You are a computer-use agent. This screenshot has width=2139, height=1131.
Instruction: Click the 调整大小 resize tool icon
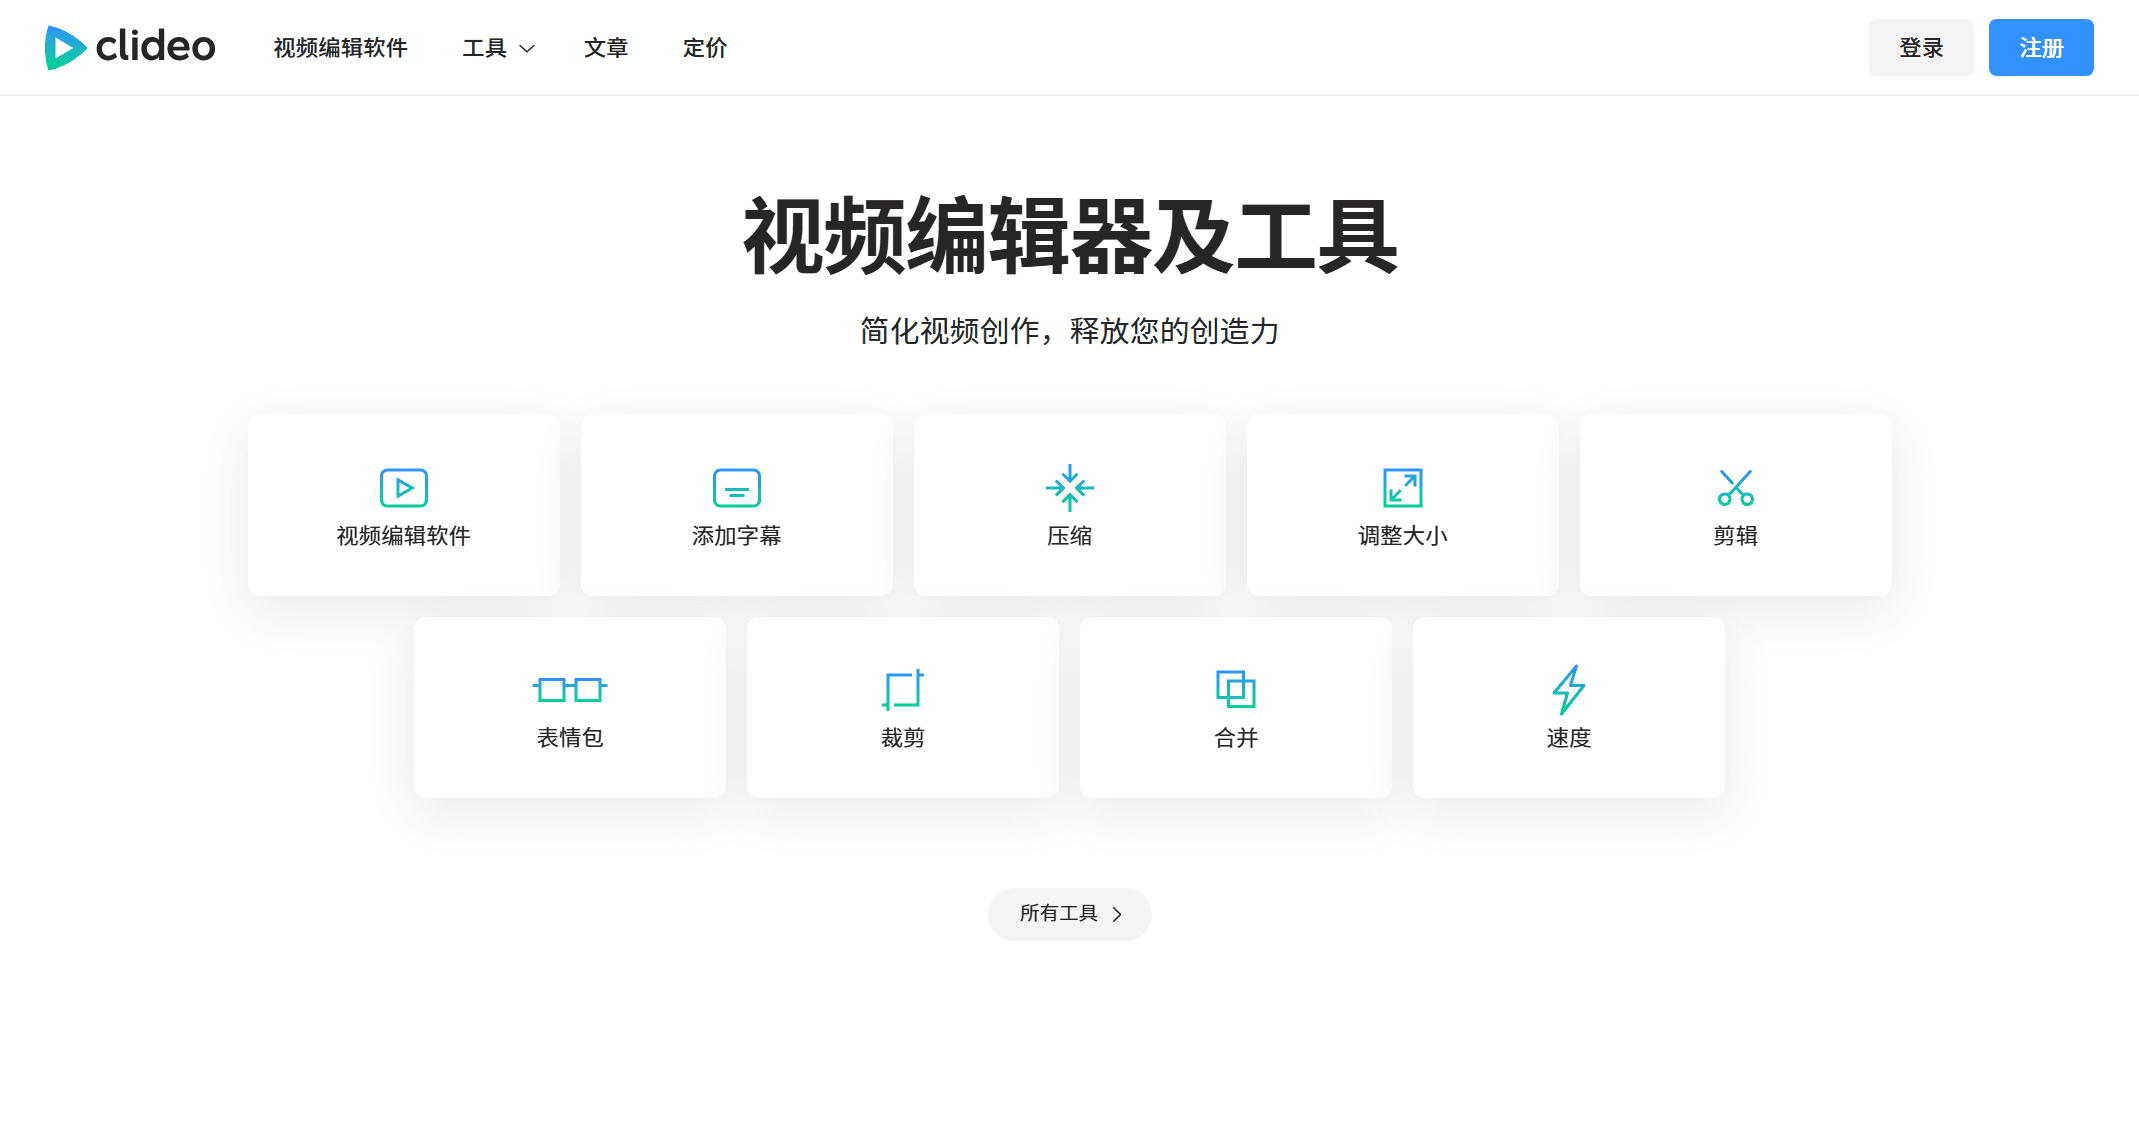pos(1402,488)
